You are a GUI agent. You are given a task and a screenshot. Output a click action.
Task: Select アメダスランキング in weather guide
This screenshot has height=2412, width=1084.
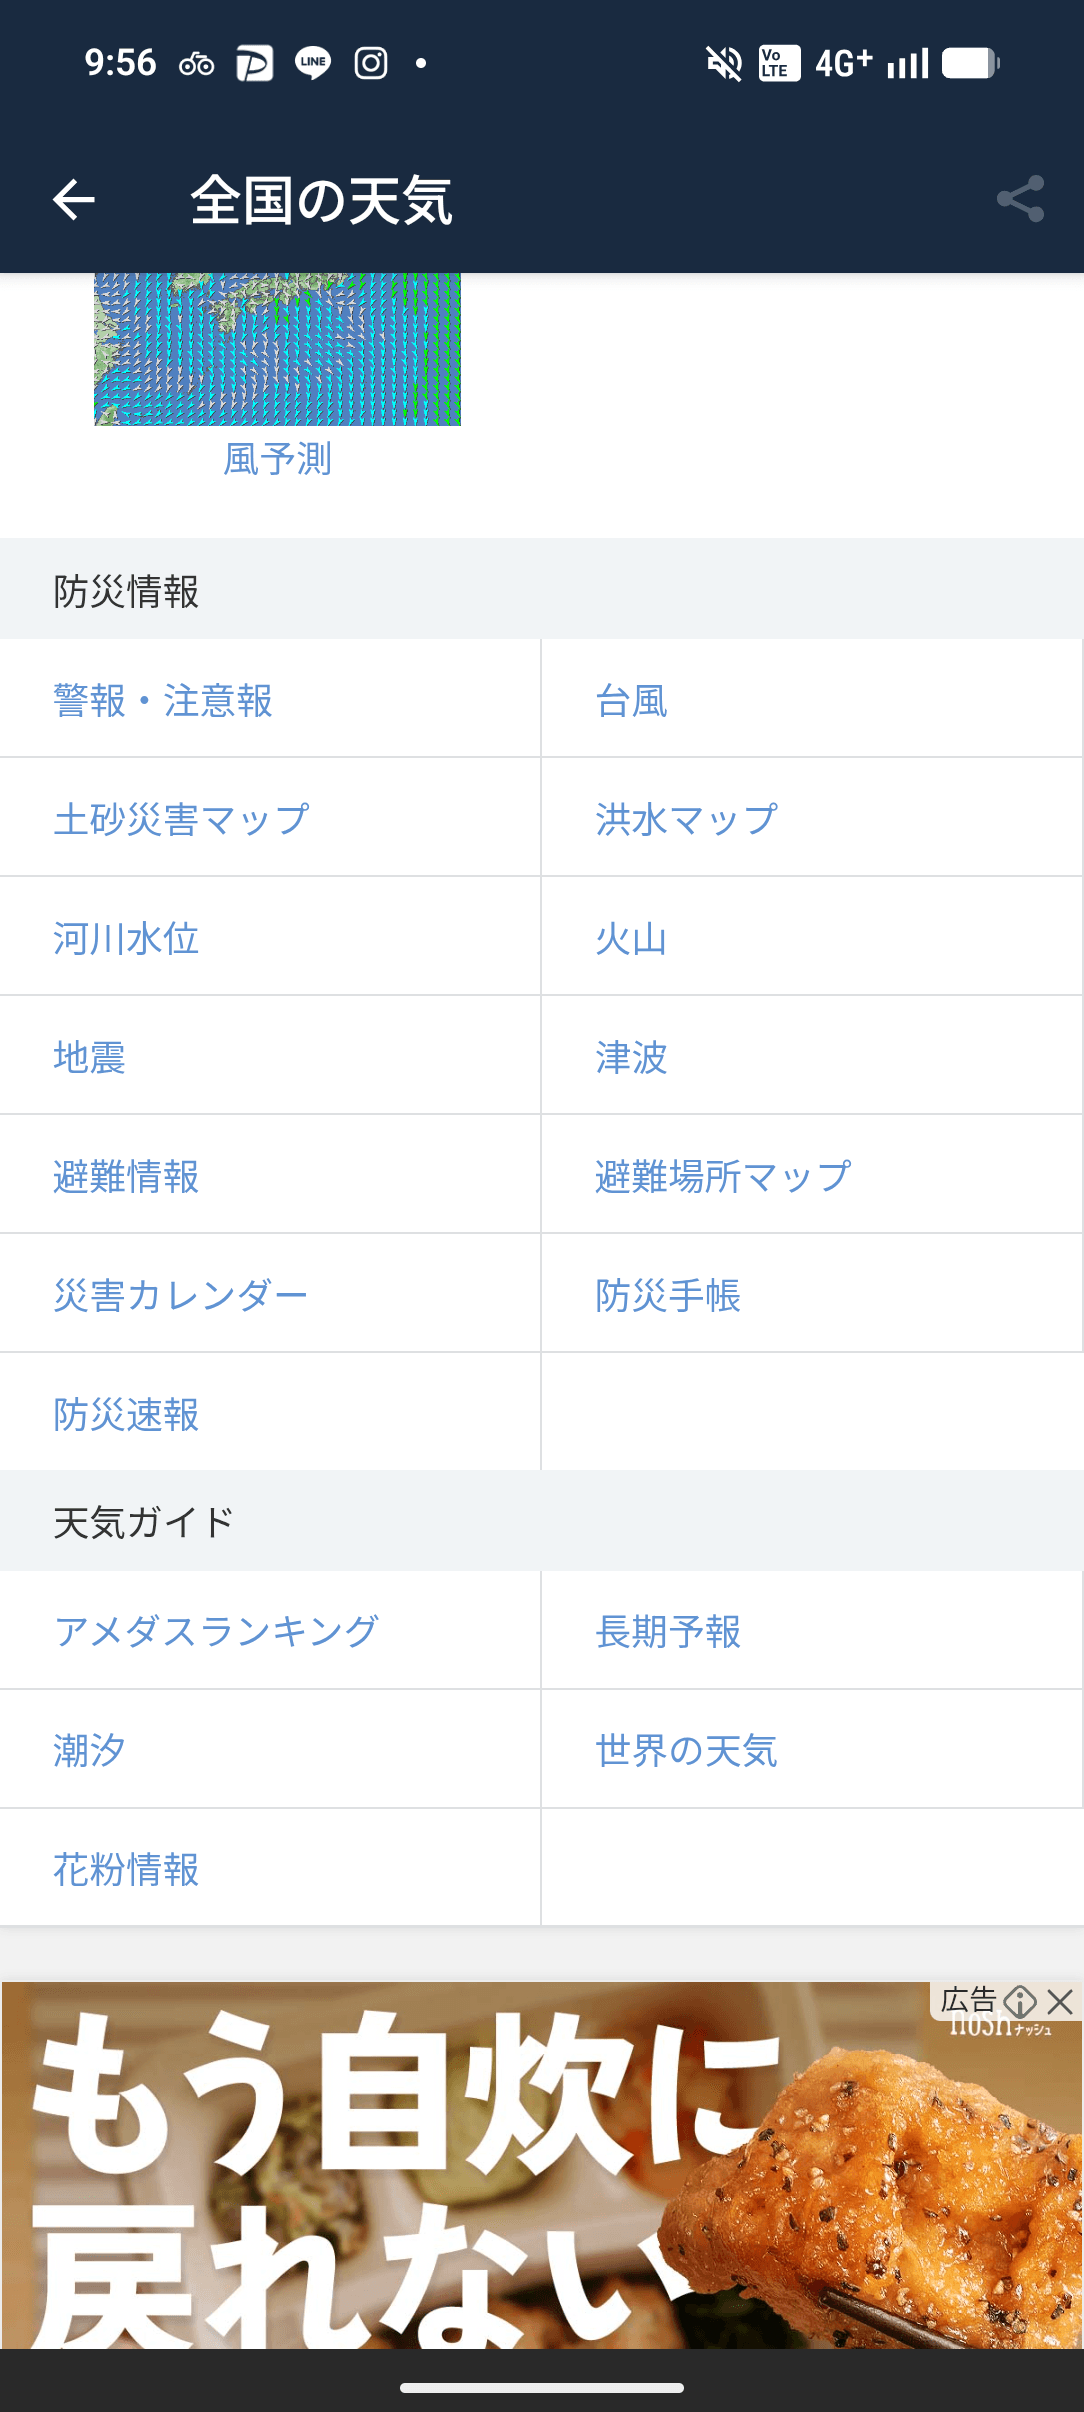[x=216, y=1631]
